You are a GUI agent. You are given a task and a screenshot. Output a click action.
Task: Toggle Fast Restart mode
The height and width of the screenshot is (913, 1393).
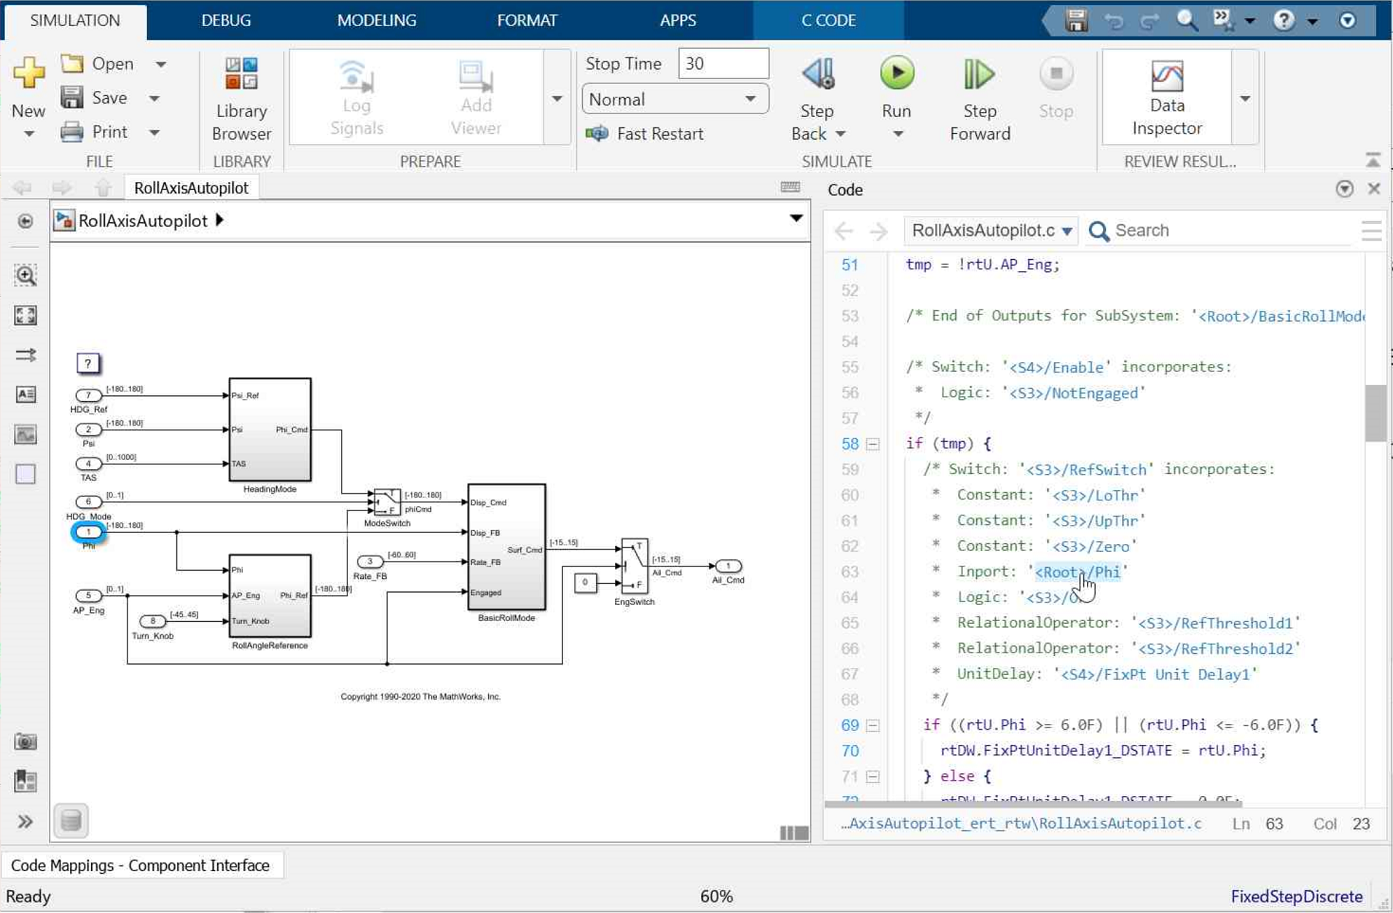click(646, 134)
